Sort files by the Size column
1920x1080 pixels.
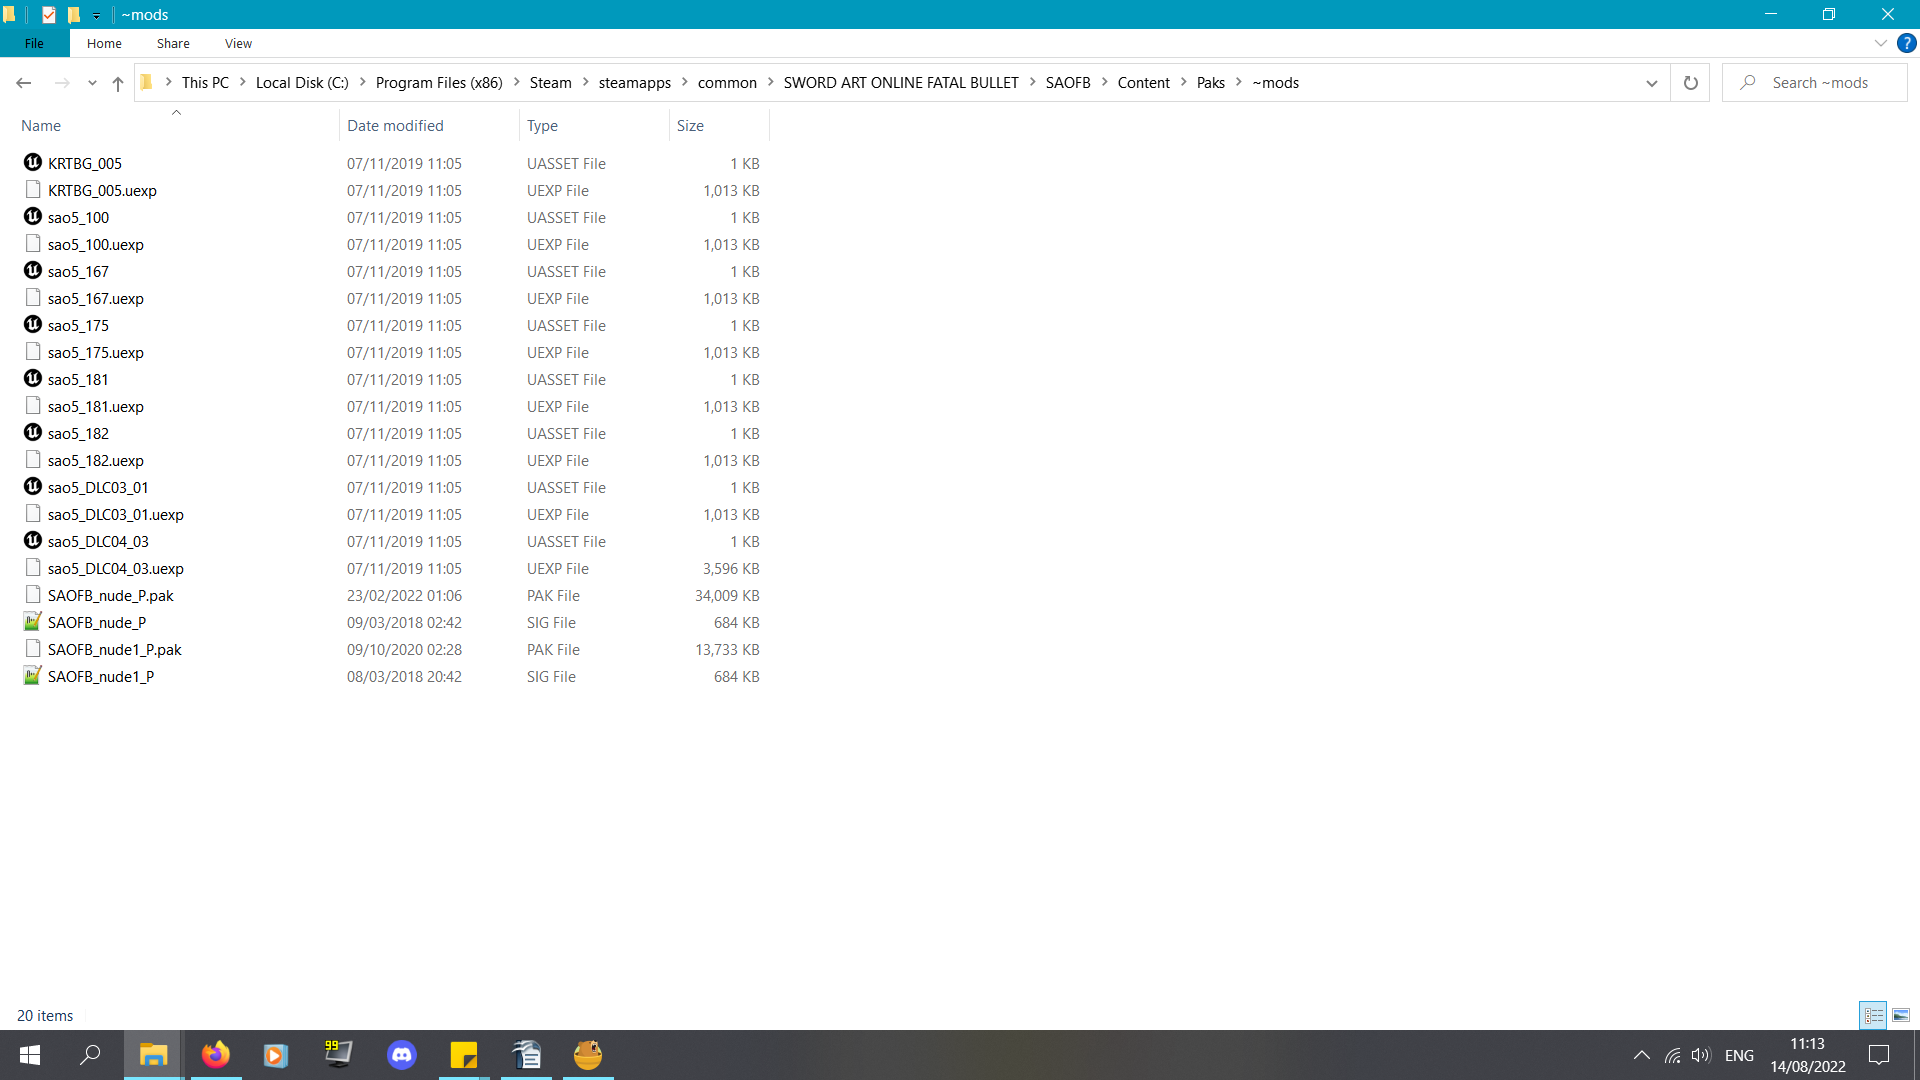pyautogui.click(x=719, y=125)
